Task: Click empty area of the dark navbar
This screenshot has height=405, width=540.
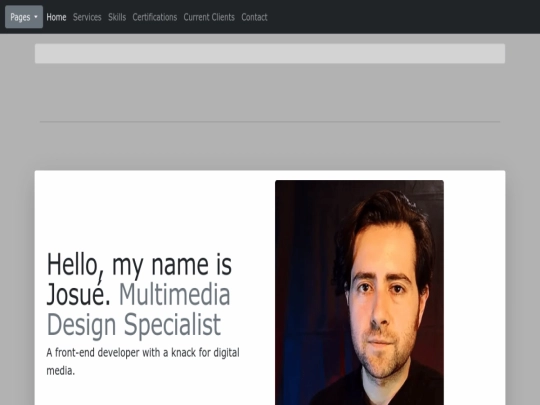Action: click(403, 17)
